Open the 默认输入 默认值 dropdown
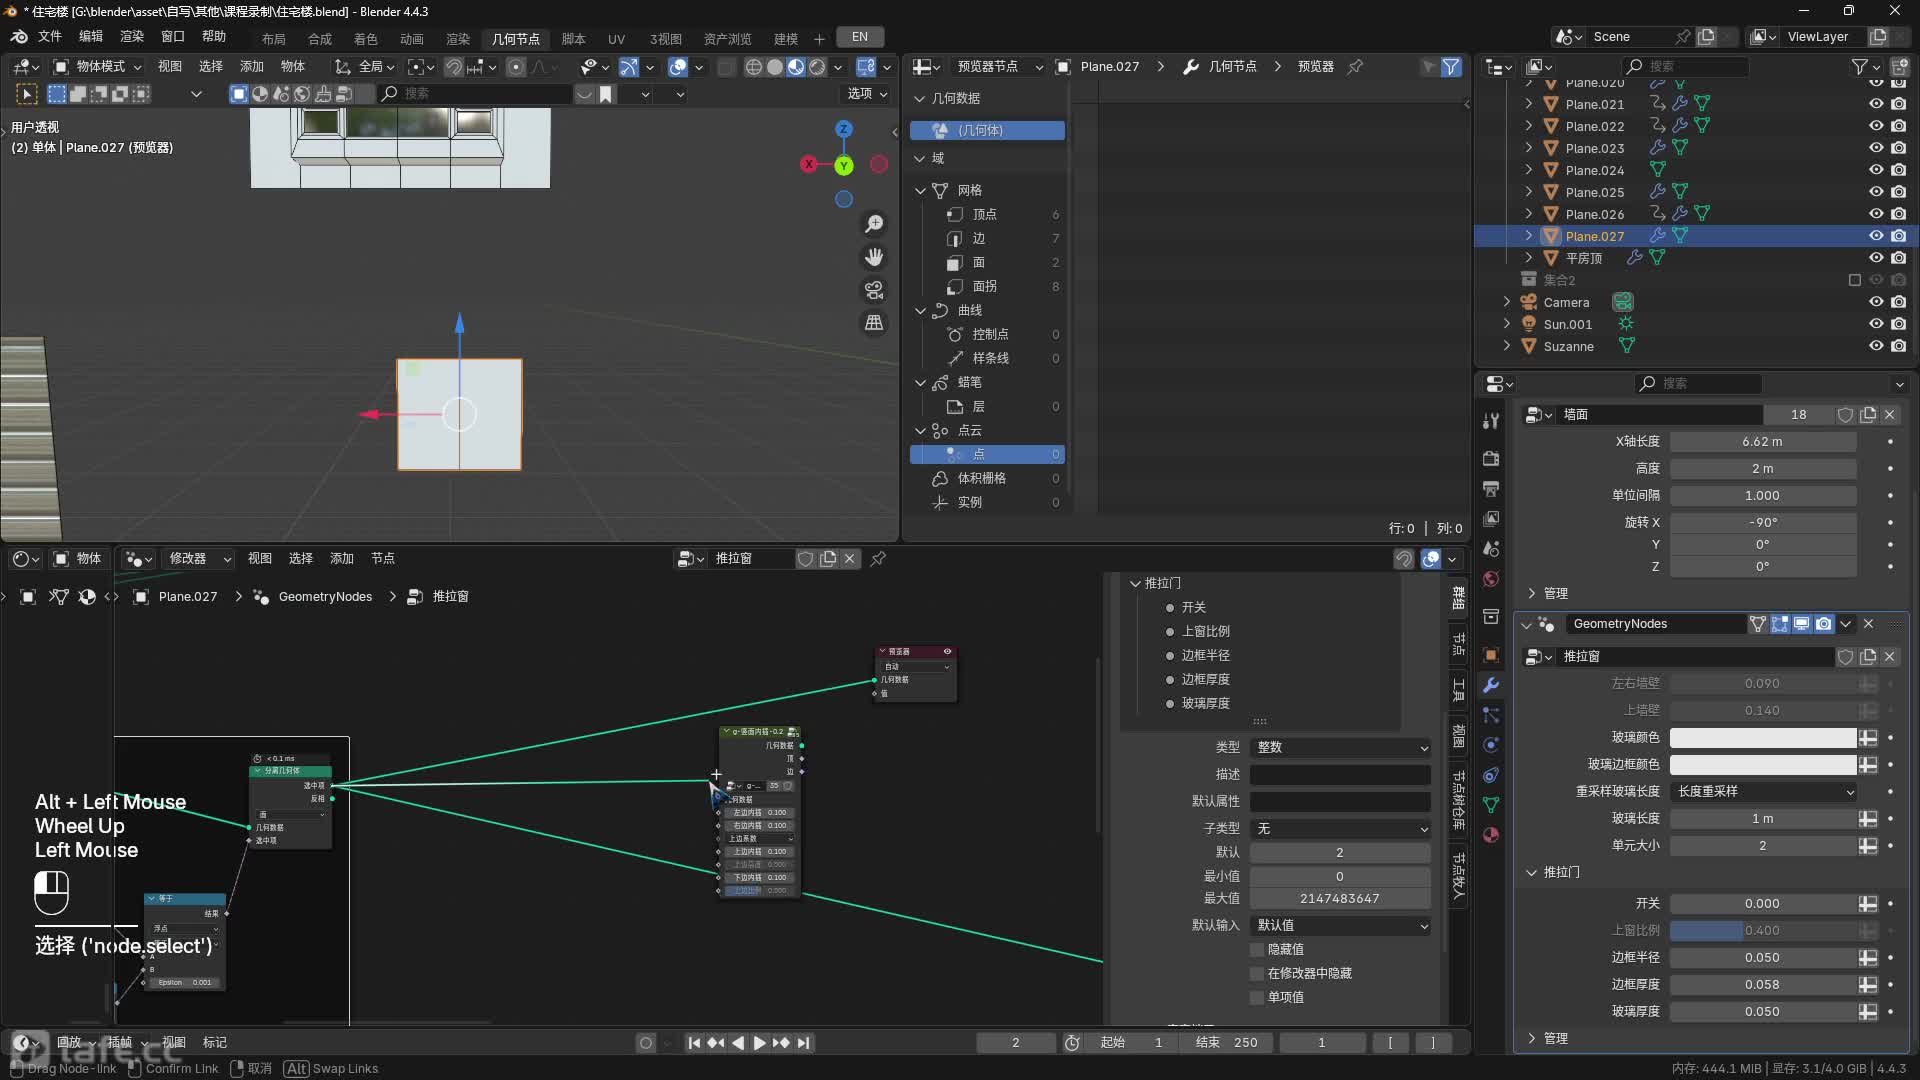Viewport: 1920px width, 1080px height. (x=1340, y=926)
